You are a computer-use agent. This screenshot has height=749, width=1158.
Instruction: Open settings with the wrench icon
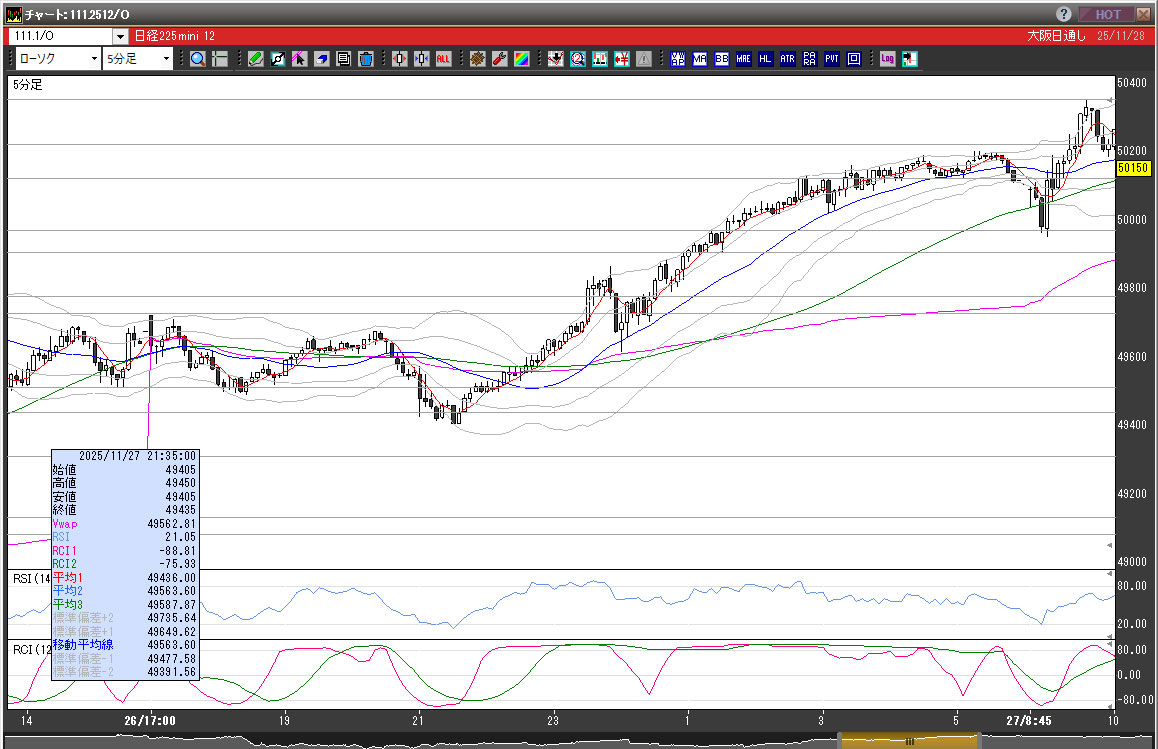pos(499,59)
